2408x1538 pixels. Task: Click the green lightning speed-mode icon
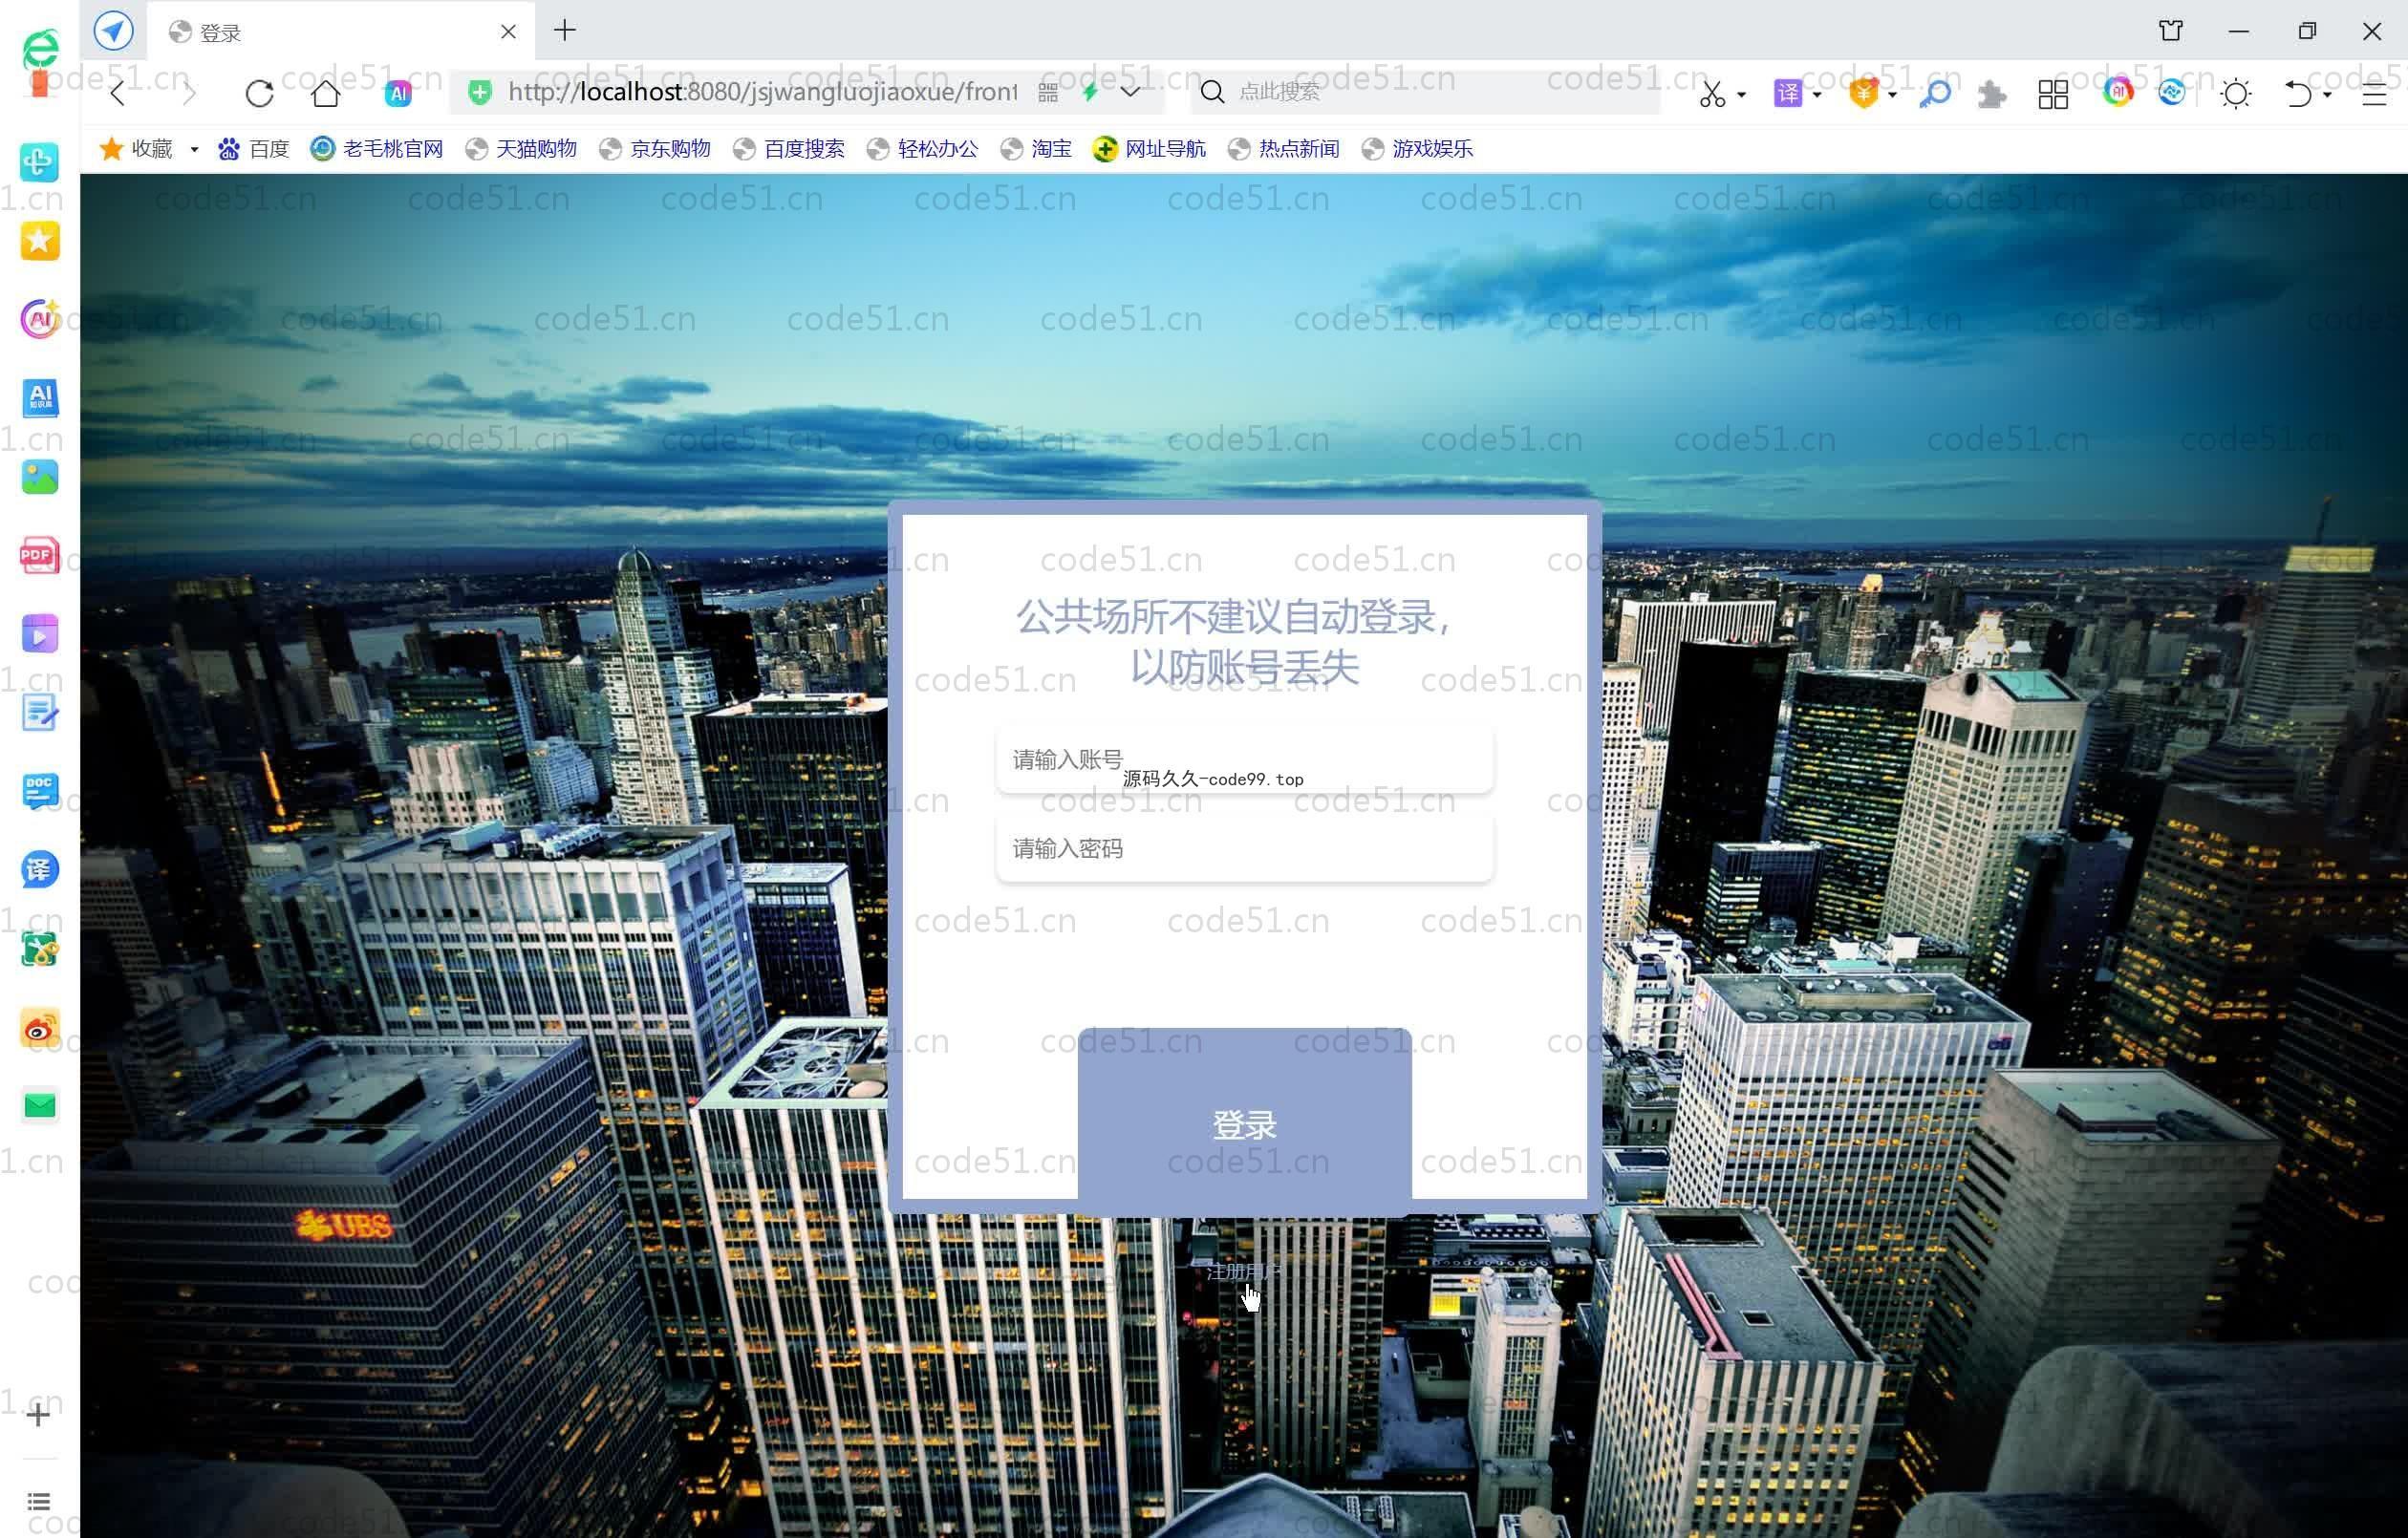(x=1090, y=92)
